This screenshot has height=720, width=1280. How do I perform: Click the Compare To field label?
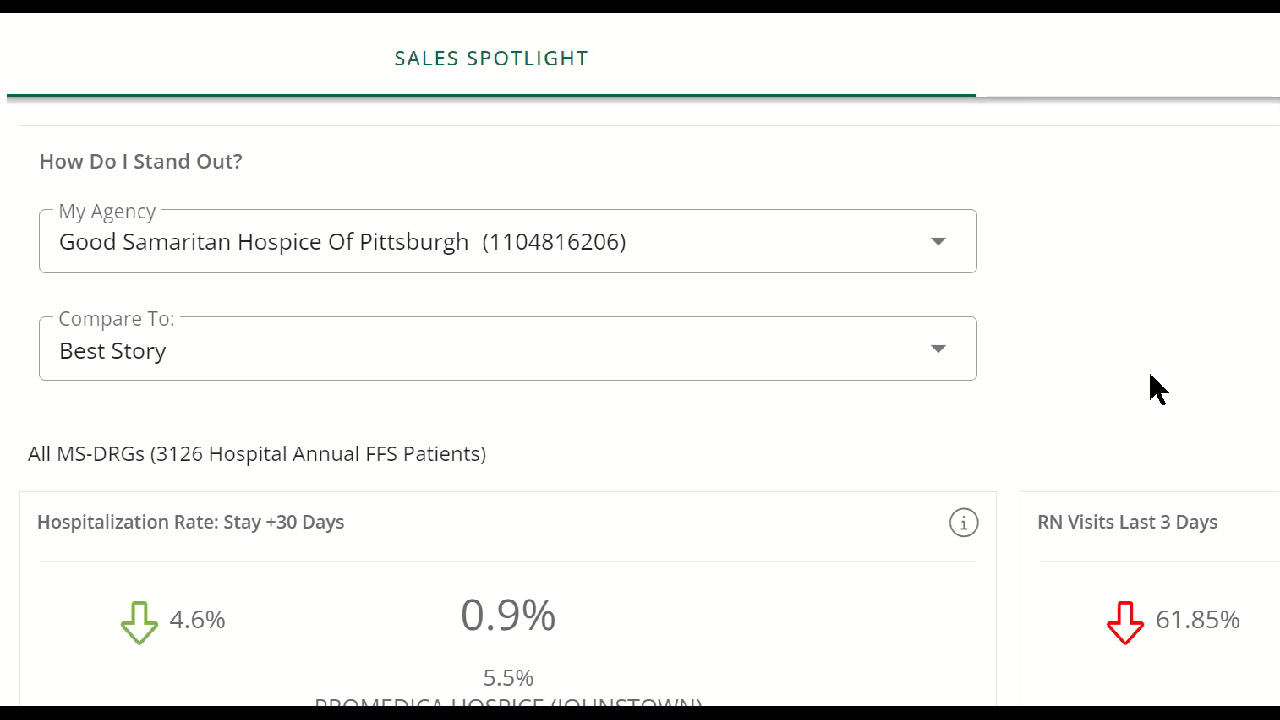116,318
